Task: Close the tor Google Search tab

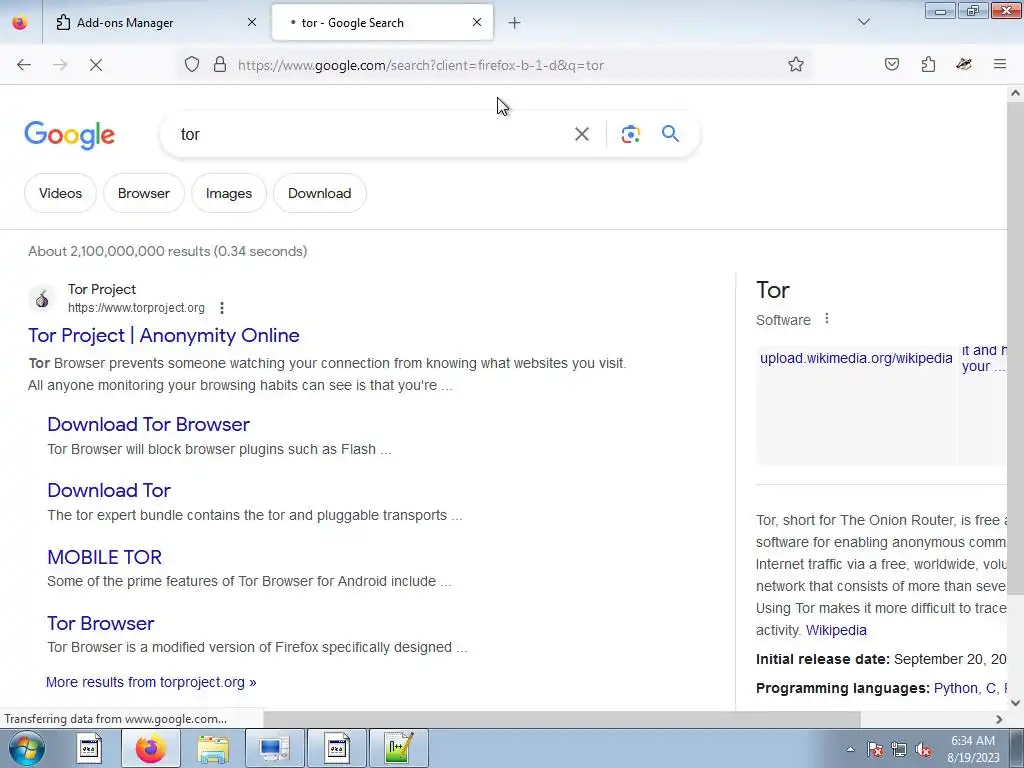Action: (477, 22)
